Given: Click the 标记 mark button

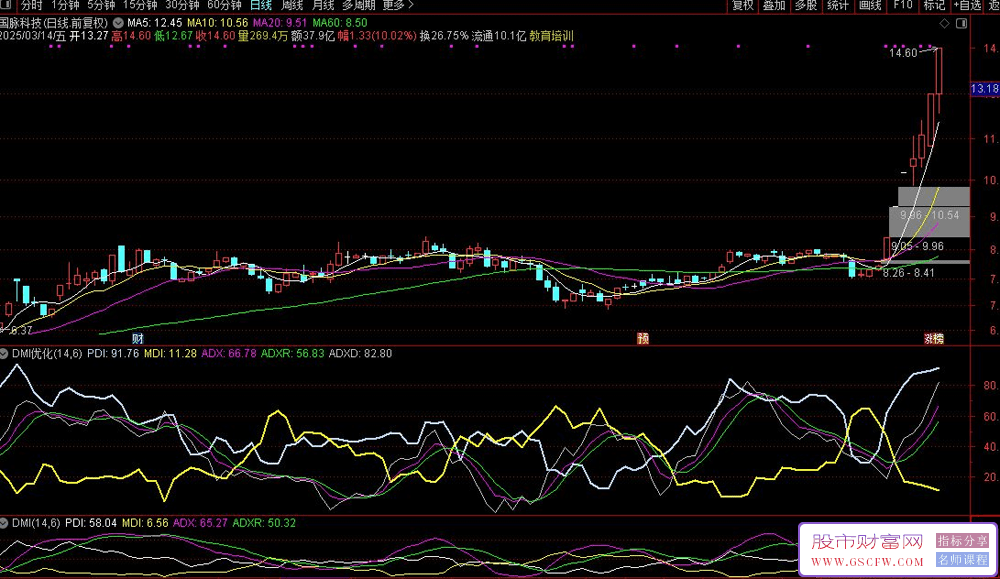Looking at the screenshot, I should 934,6.
